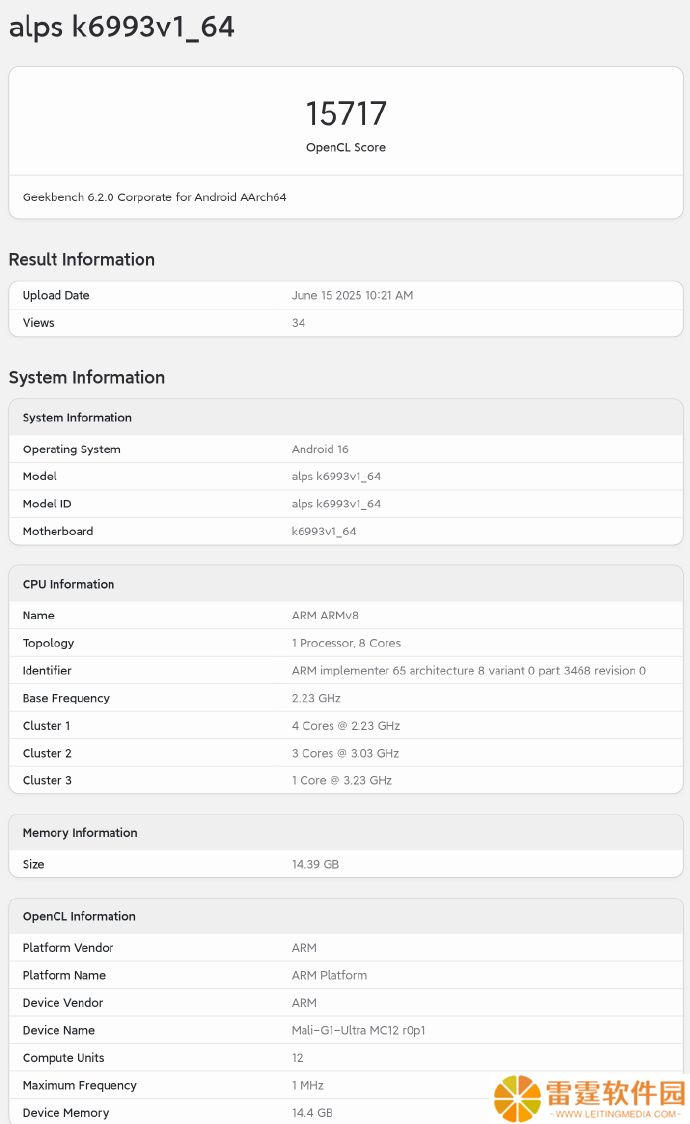Select the Model ID row value alps k6993v1_64

click(336, 504)
